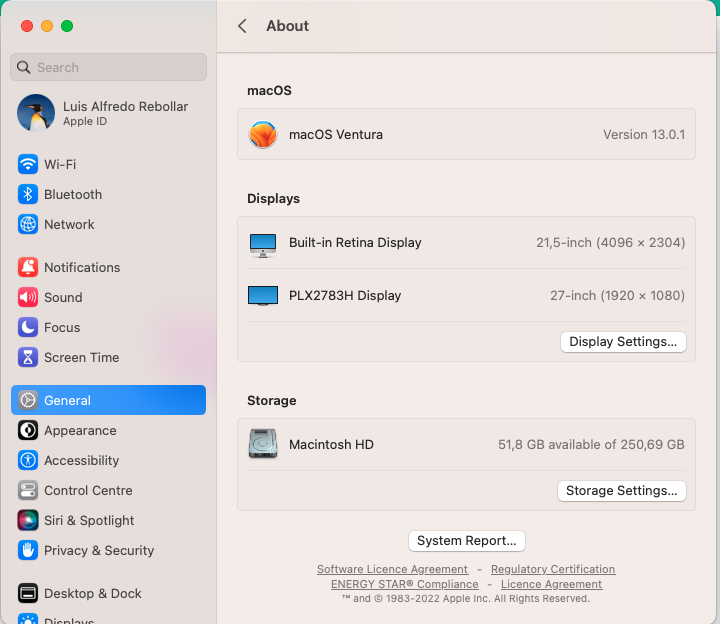
Task: Open the Focus pane
Action: pyautogui.click(x=62, y=327)
